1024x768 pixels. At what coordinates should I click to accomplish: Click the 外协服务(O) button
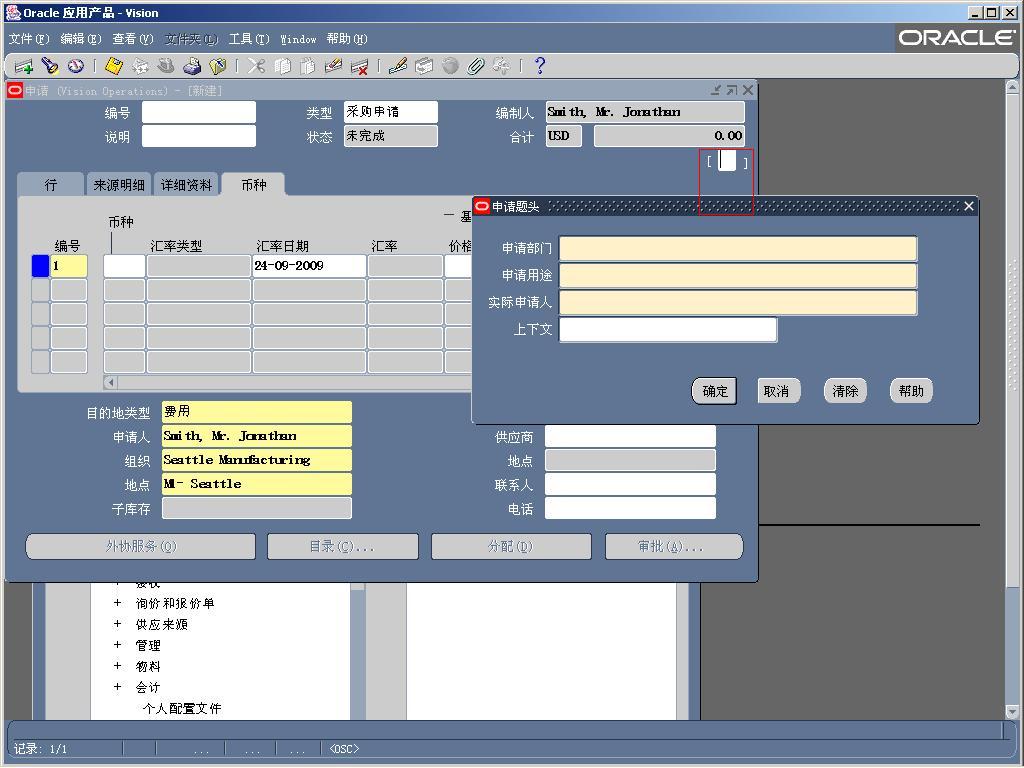coord(140,547)
